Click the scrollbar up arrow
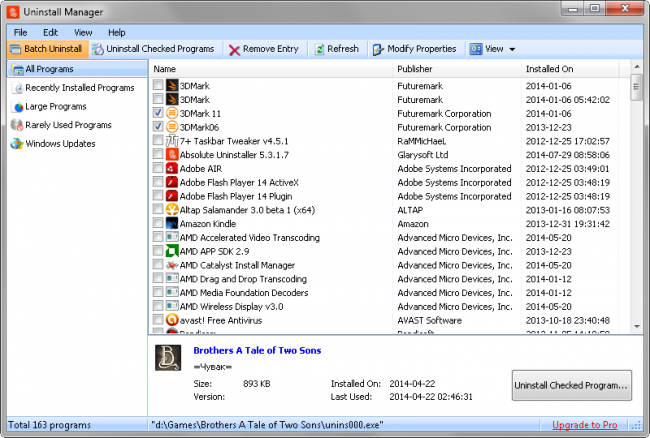Image resolution: width=650 pixels, height=438 pixels. pyautogui.click(x=637, y=67)
